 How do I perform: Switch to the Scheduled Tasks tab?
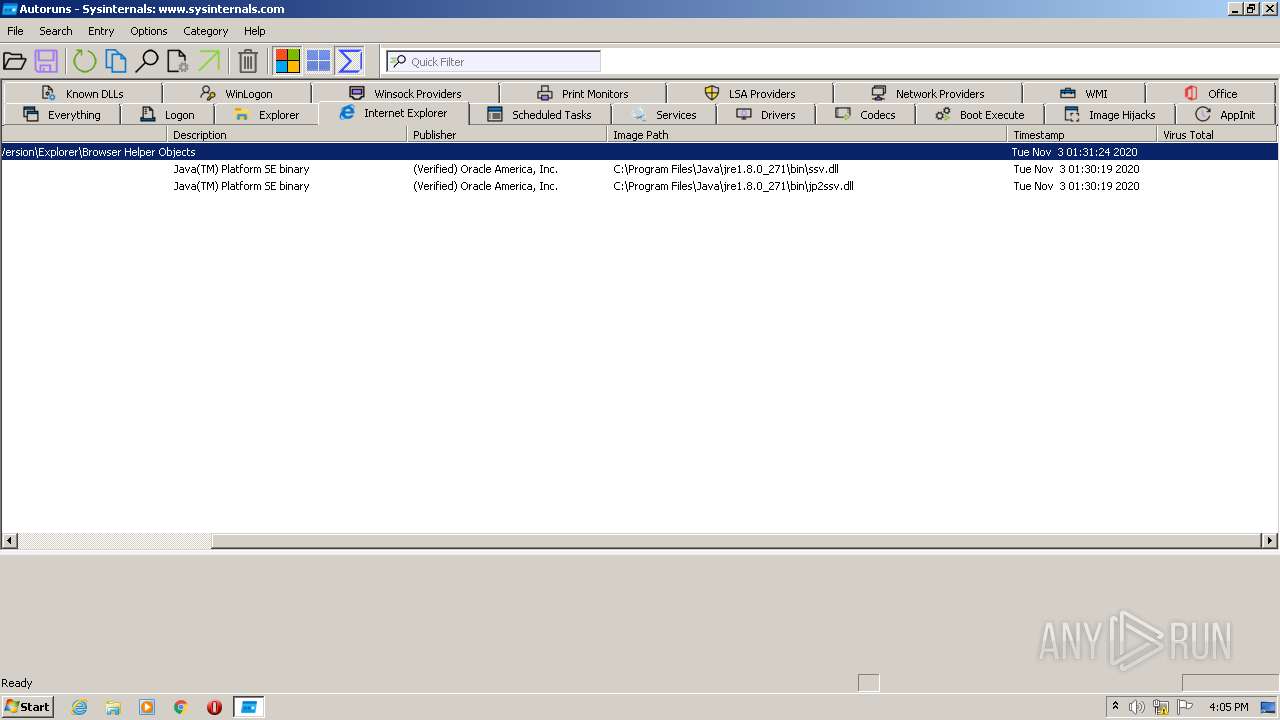[x=539, y=114]
